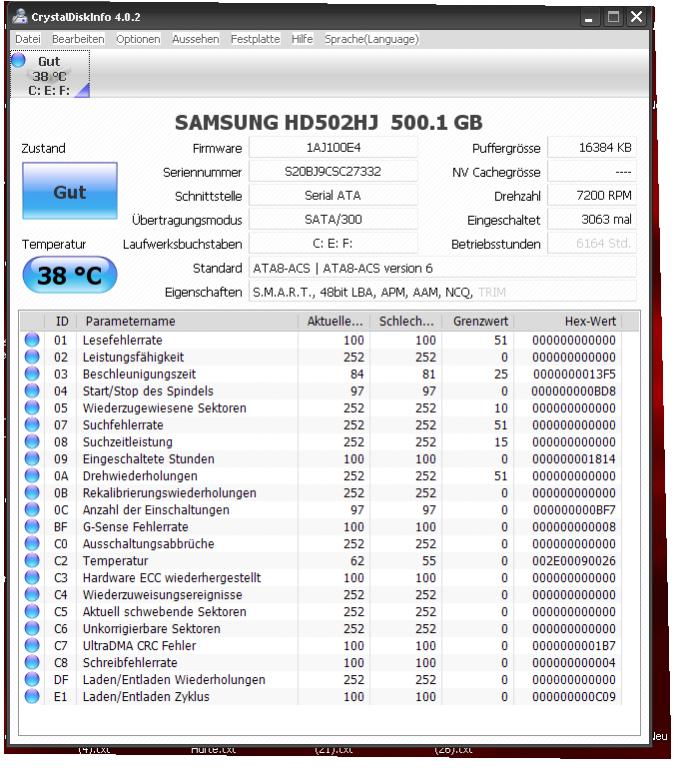The width and height of the screenshot is (681, 769).
Task: Click the status icon for Rekalibrierungswiederholungen
Action: (x=32, y=492)
